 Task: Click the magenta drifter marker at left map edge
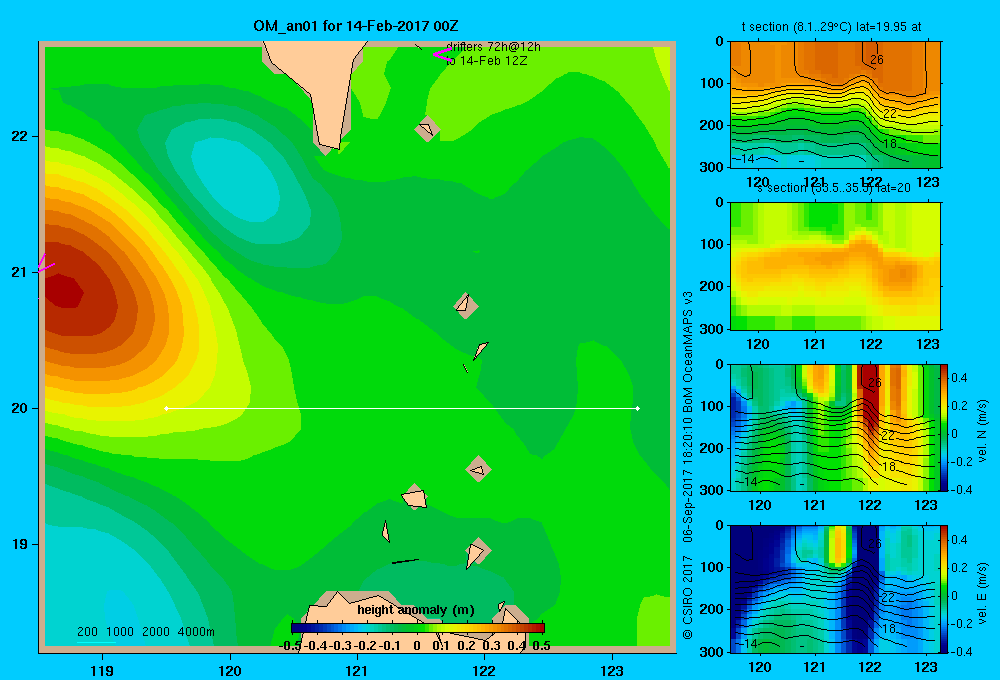45,263
